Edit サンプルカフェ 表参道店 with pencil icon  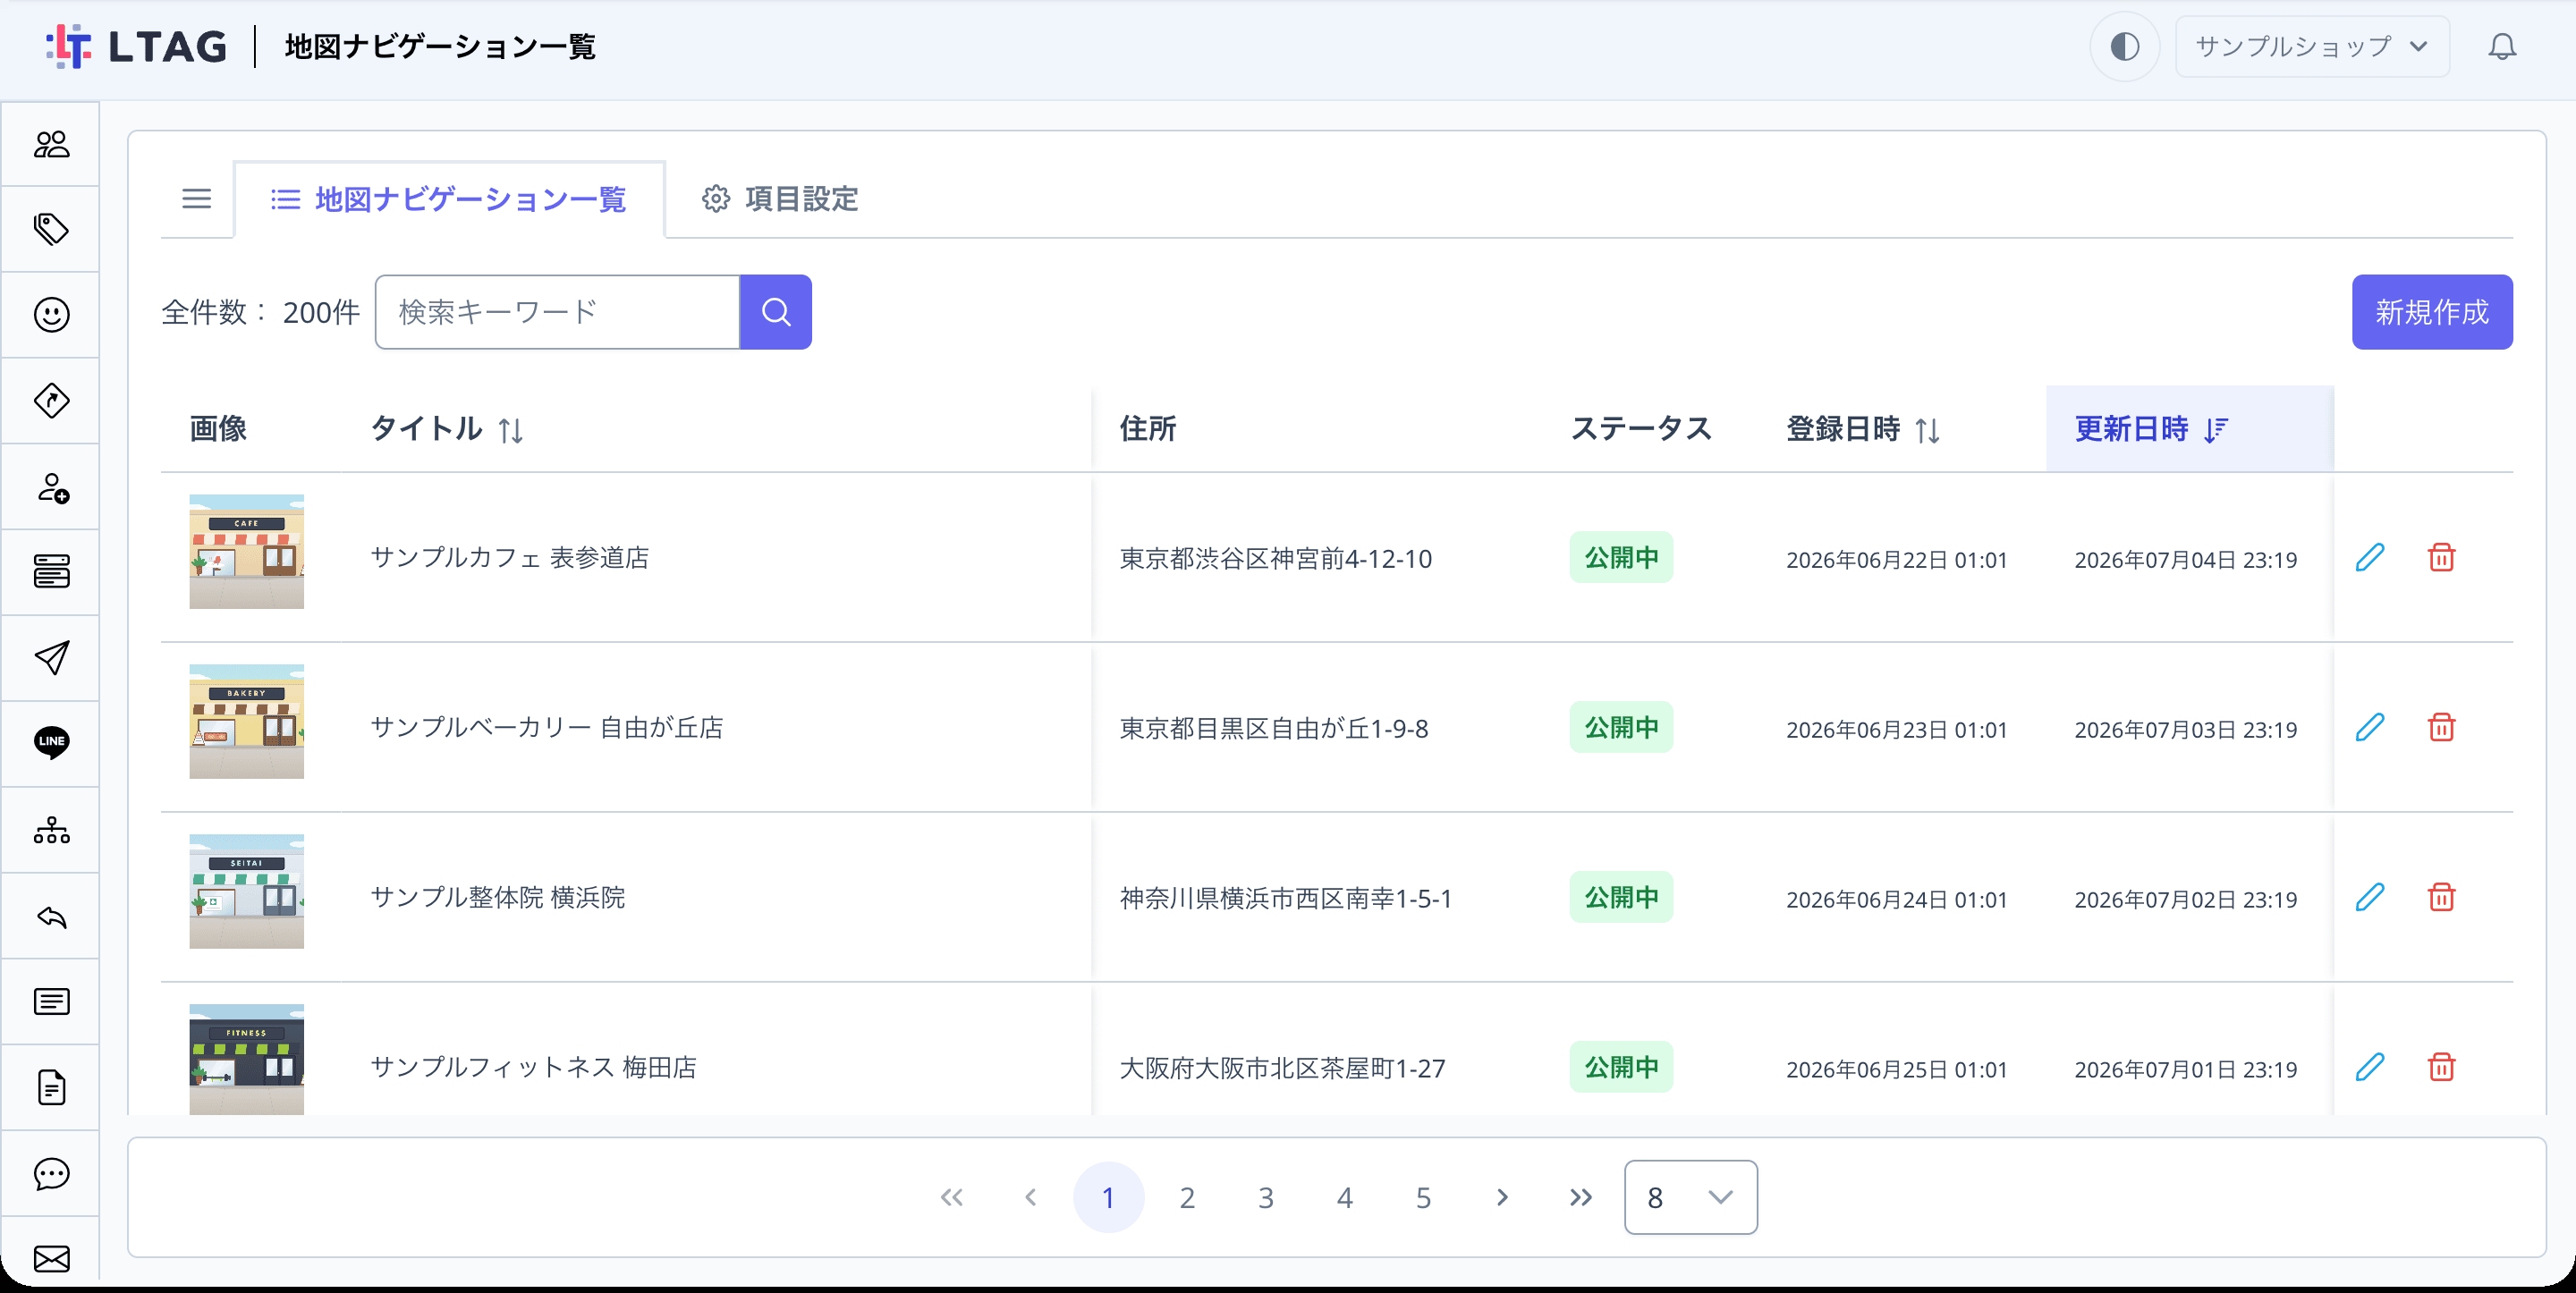pyautogui.click(x=2370, y=557)
